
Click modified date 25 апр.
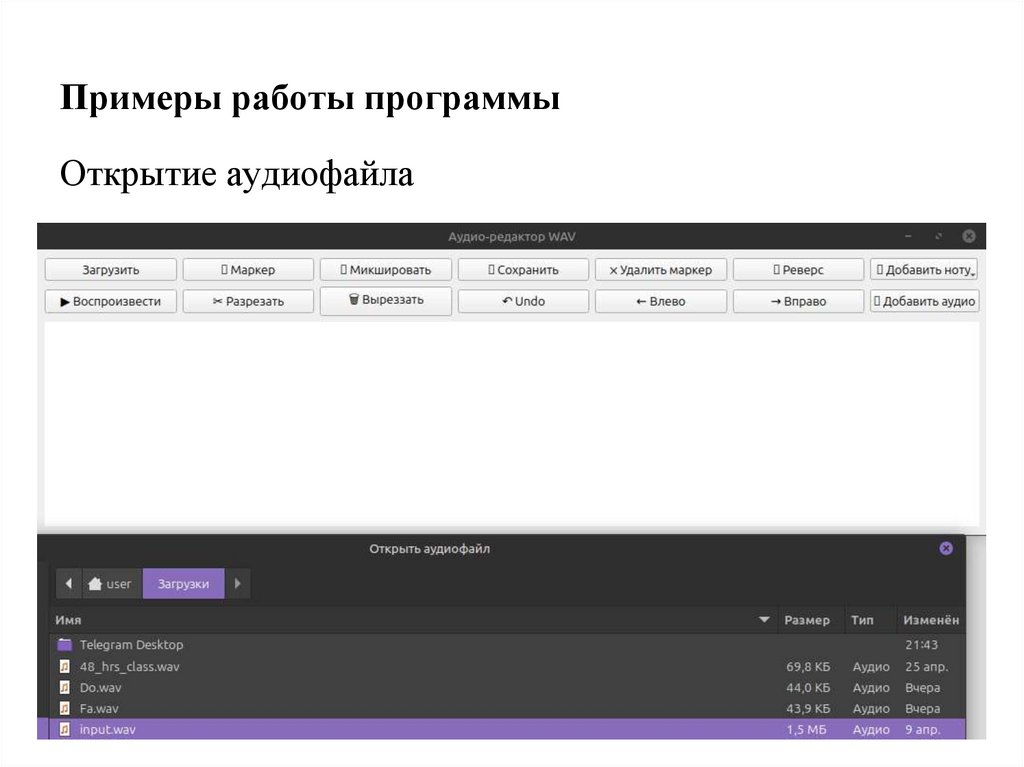tap(926, 666)
